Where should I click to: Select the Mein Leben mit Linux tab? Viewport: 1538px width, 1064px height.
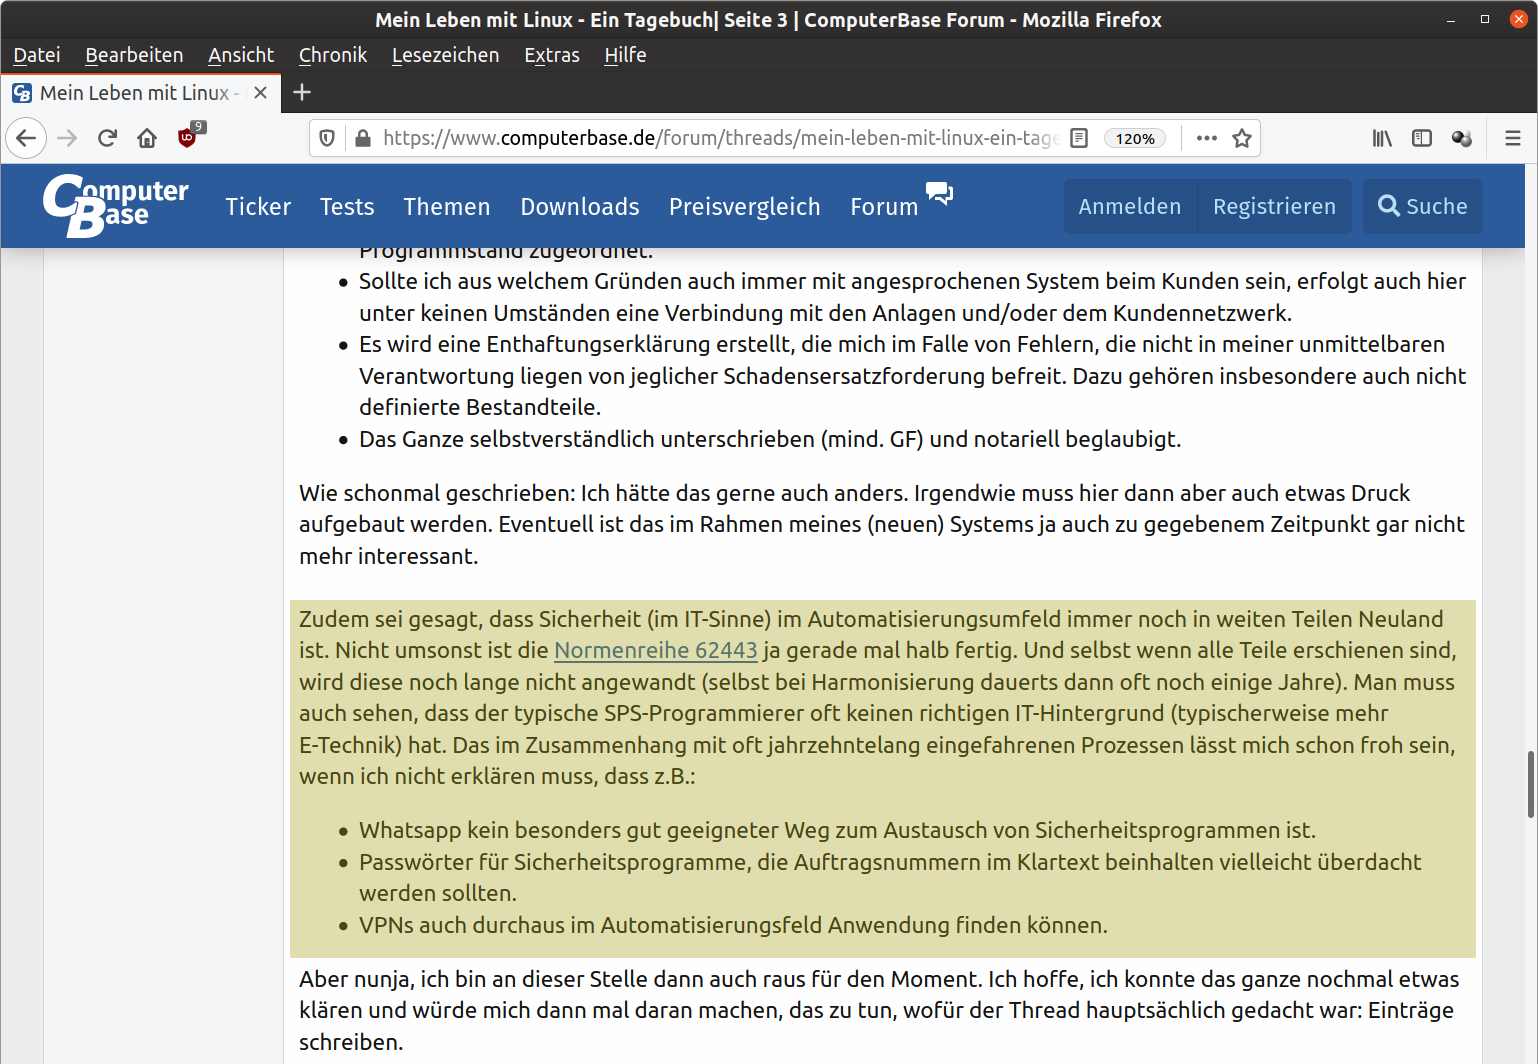tap(135, 92)
